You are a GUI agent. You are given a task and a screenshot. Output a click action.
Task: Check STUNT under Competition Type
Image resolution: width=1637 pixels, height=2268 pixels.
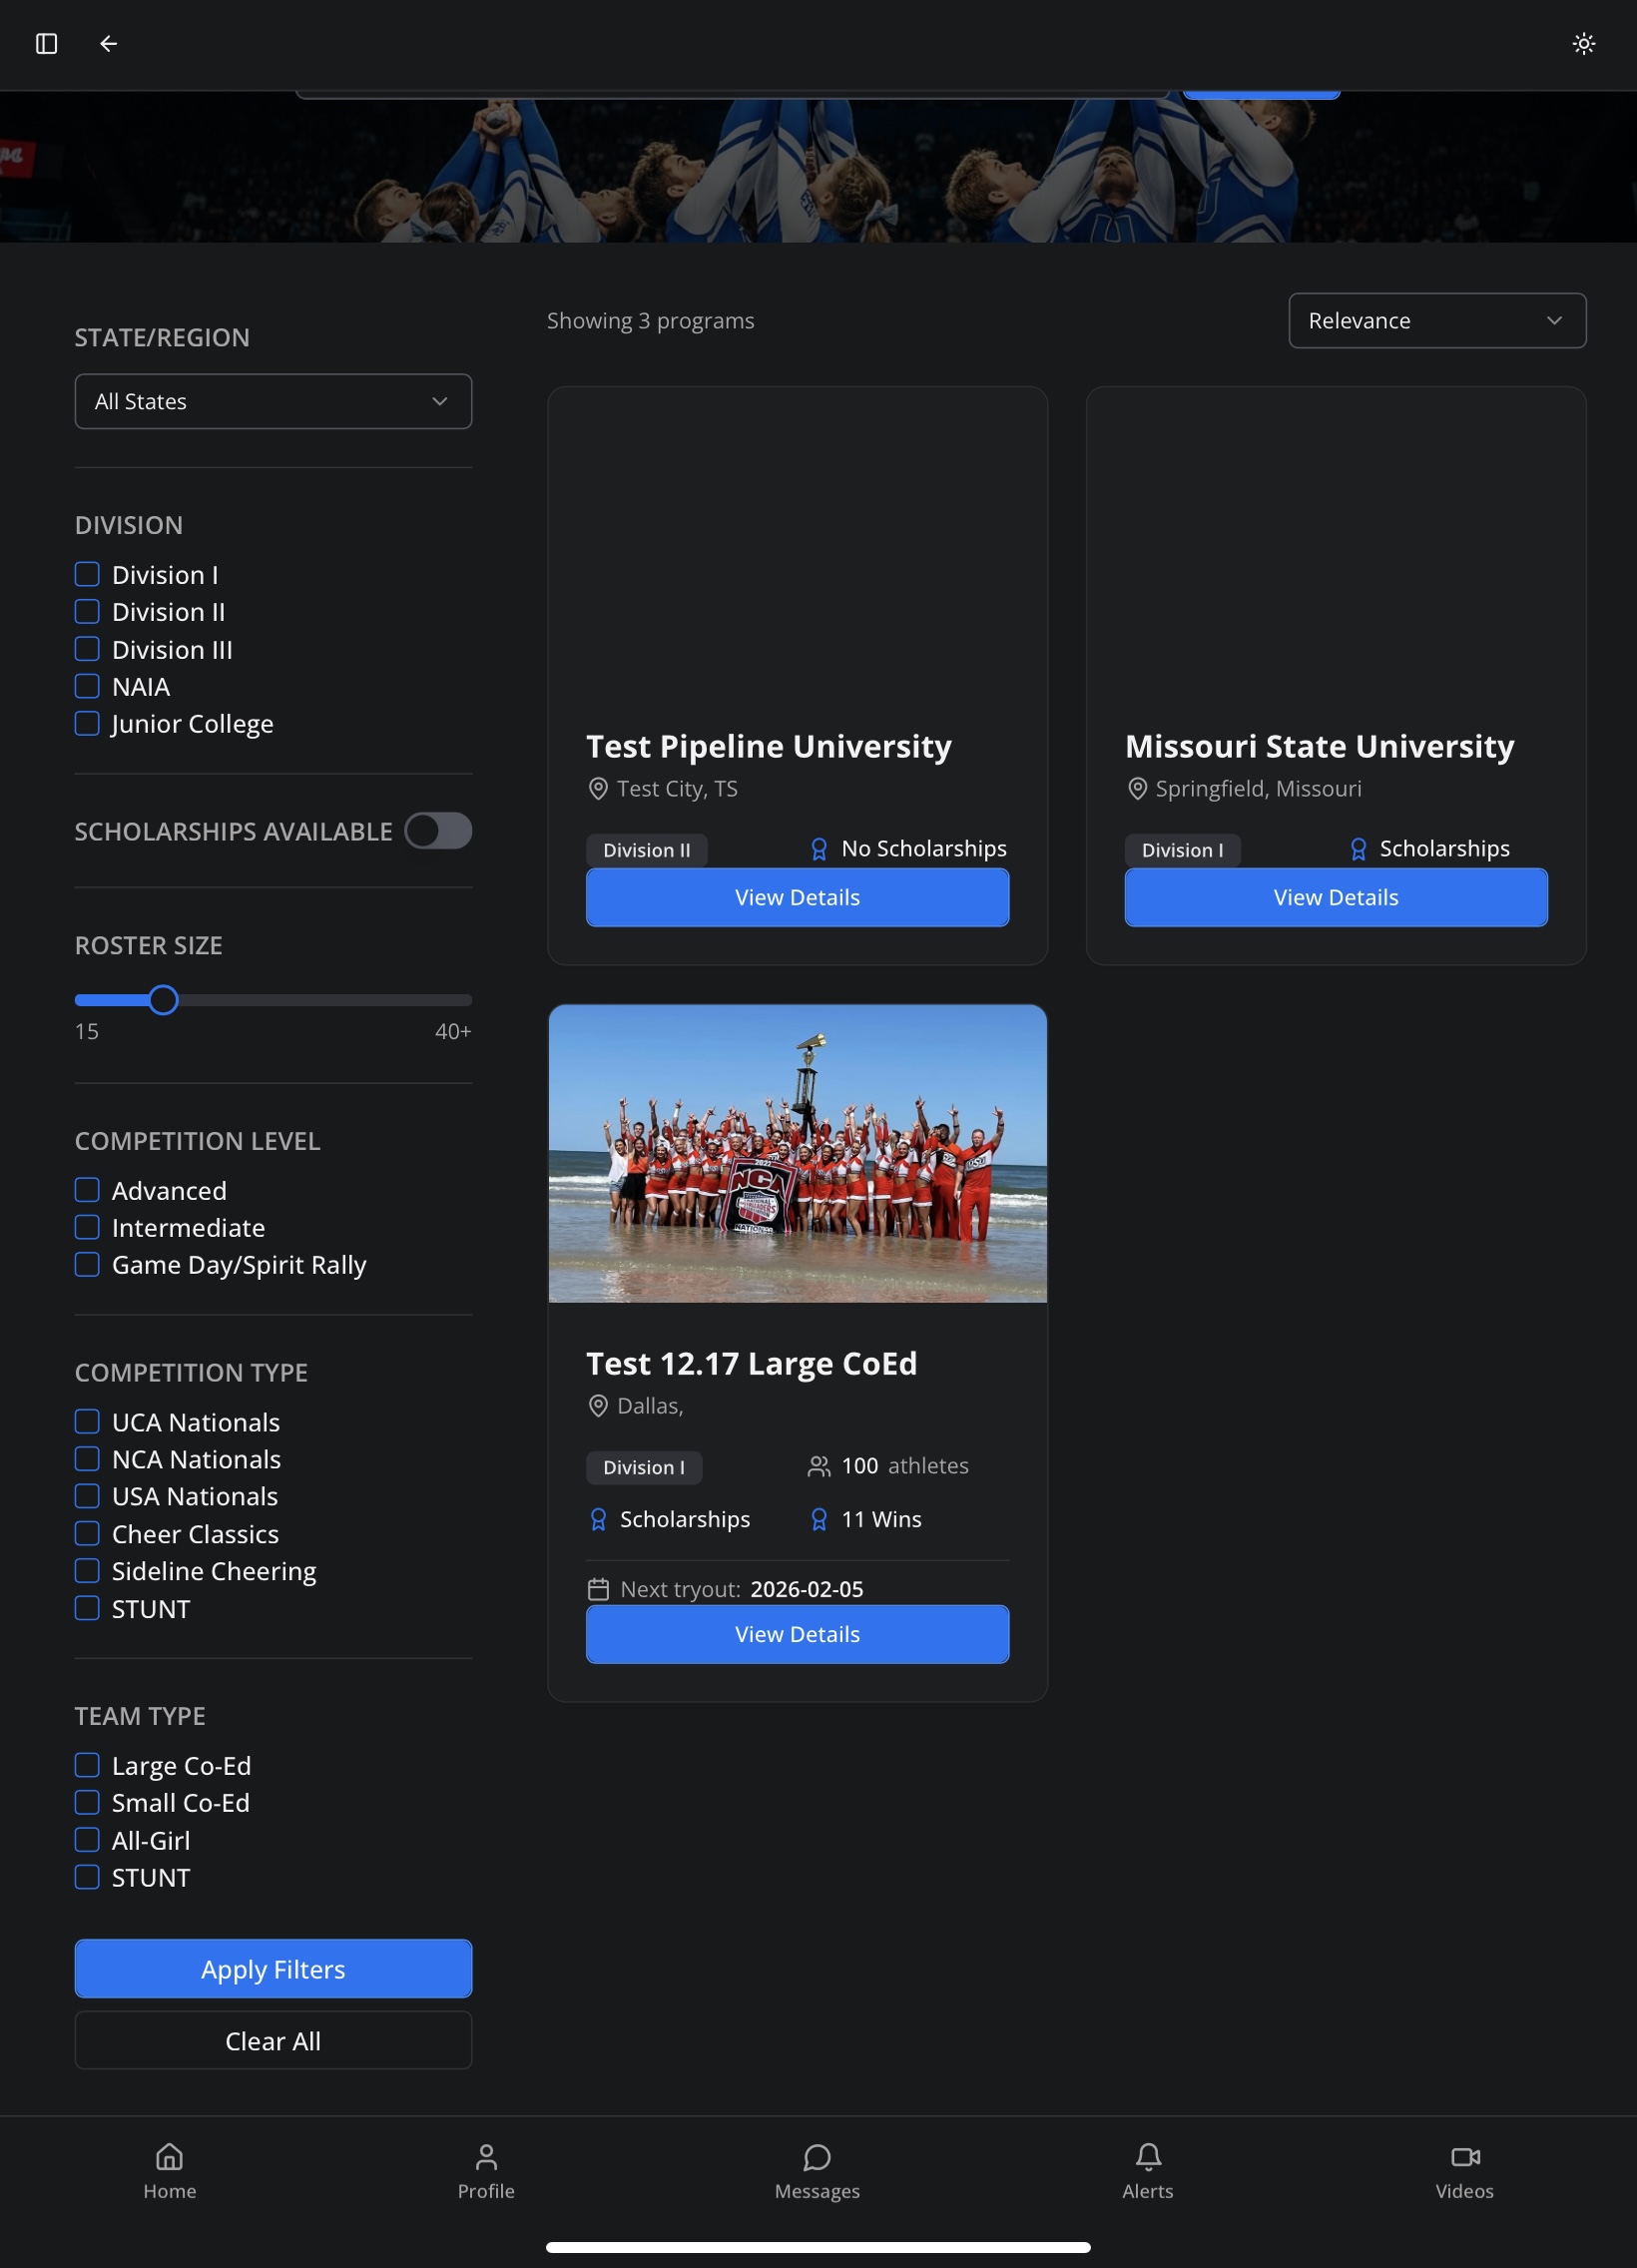click(87, 1608)
